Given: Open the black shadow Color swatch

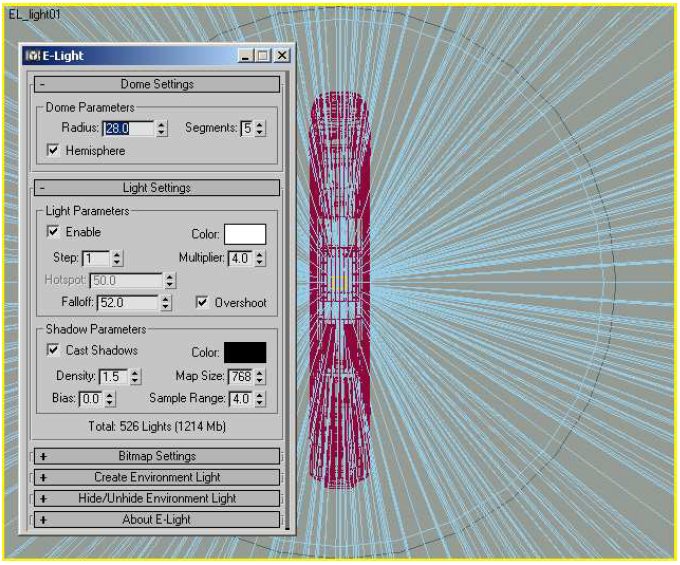Looking at the screenshot, I should point(245,352).
